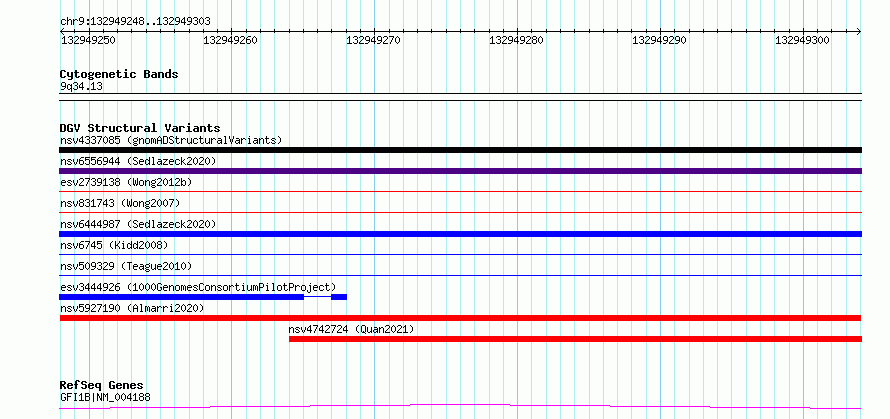Open variant nsv509329 (Teague2010) label
Screen dimensions: 890x419
pyautogui.click(x=126, y=266)
